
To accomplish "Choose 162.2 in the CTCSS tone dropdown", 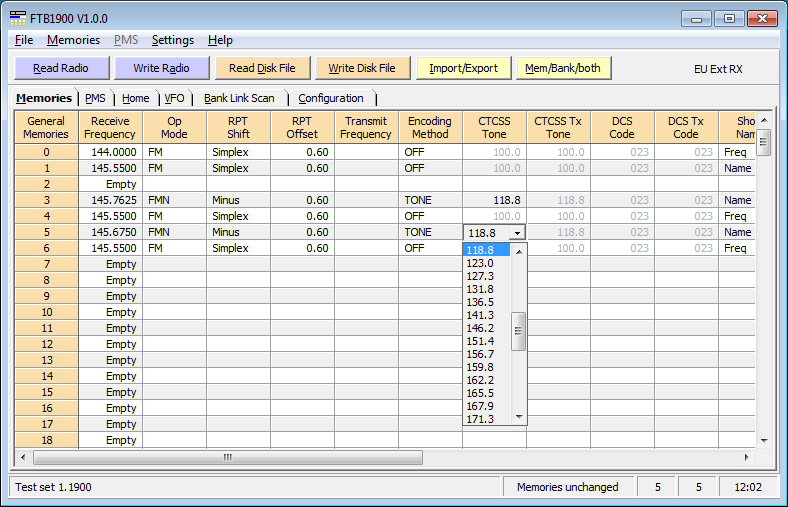I will coord(481,380).
